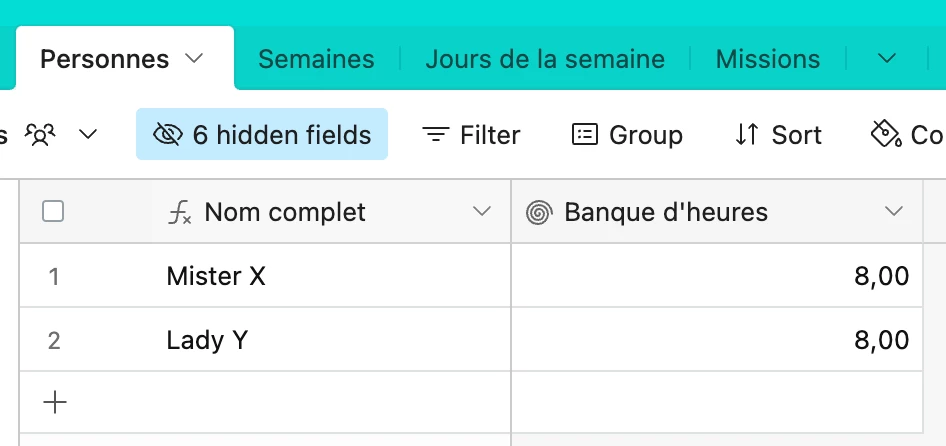Click the spiral rollup icon beside Banque d'heures
The height and width of the screenshot is (446, 946).
[x=539, y=213]
